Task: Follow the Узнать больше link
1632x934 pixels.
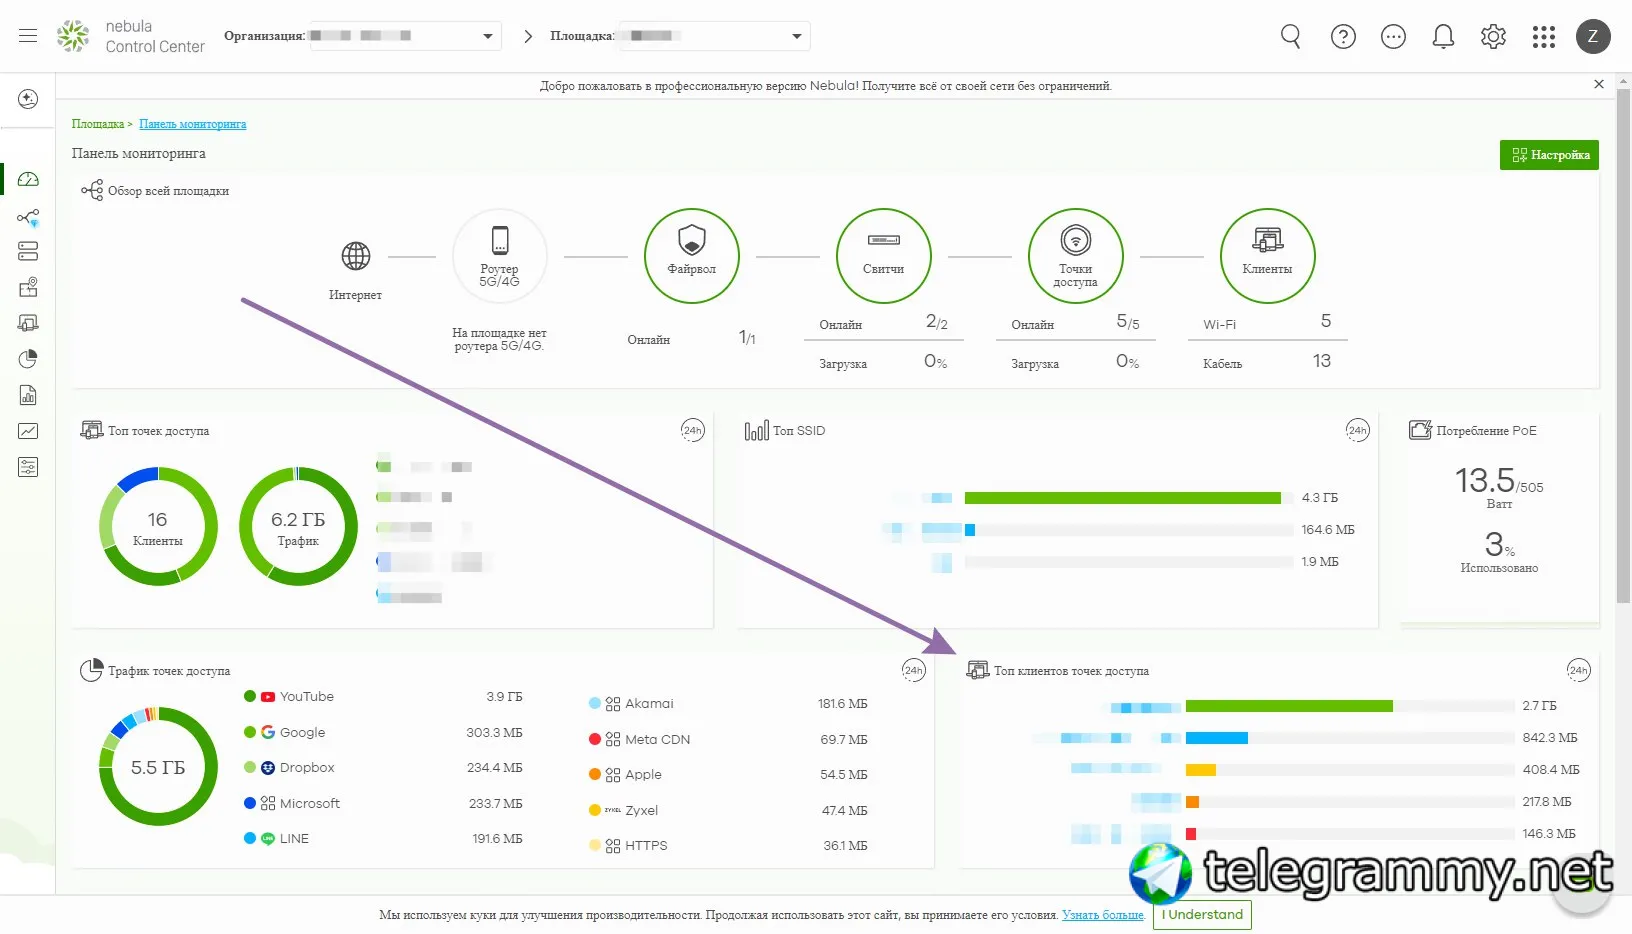Action: (1103, 915)
